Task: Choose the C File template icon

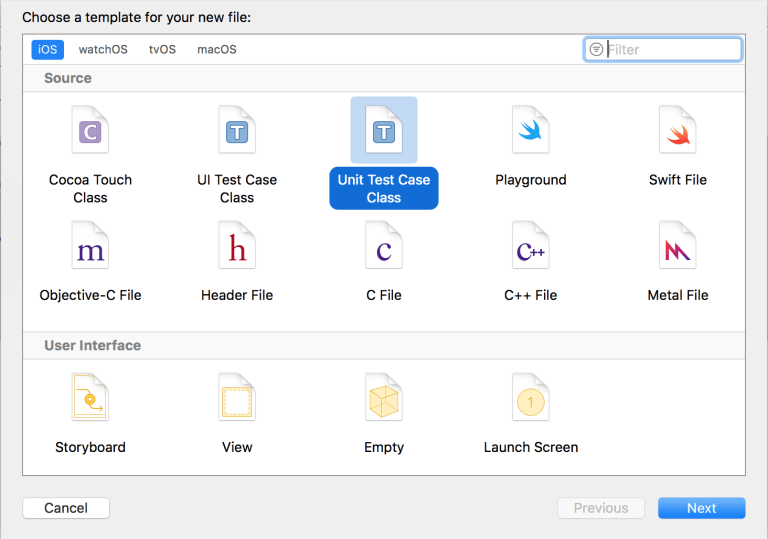Action: (384, 247)
